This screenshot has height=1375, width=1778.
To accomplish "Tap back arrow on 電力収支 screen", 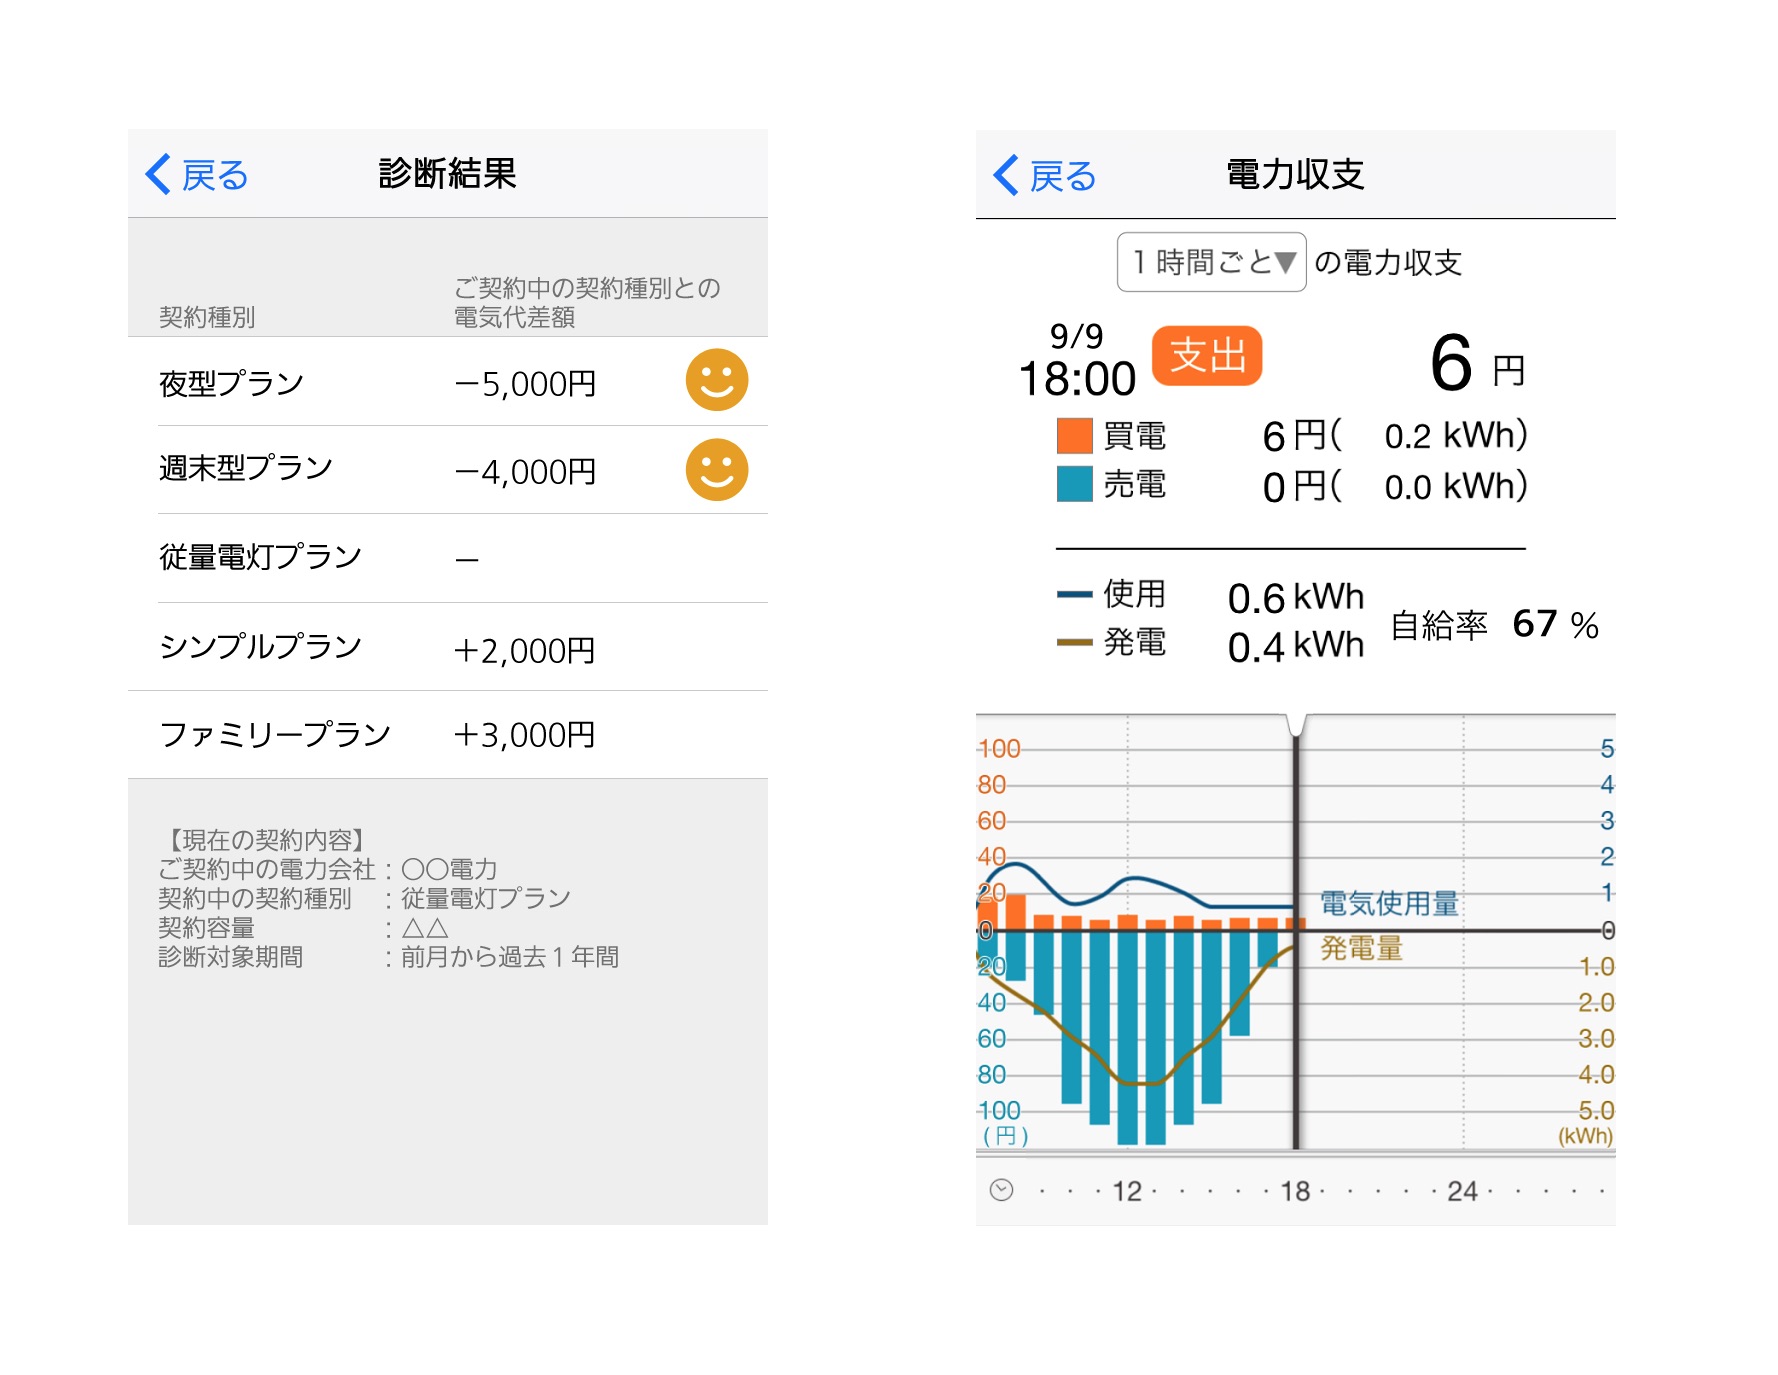I will pyautogui.click(x=1007, y=175).
